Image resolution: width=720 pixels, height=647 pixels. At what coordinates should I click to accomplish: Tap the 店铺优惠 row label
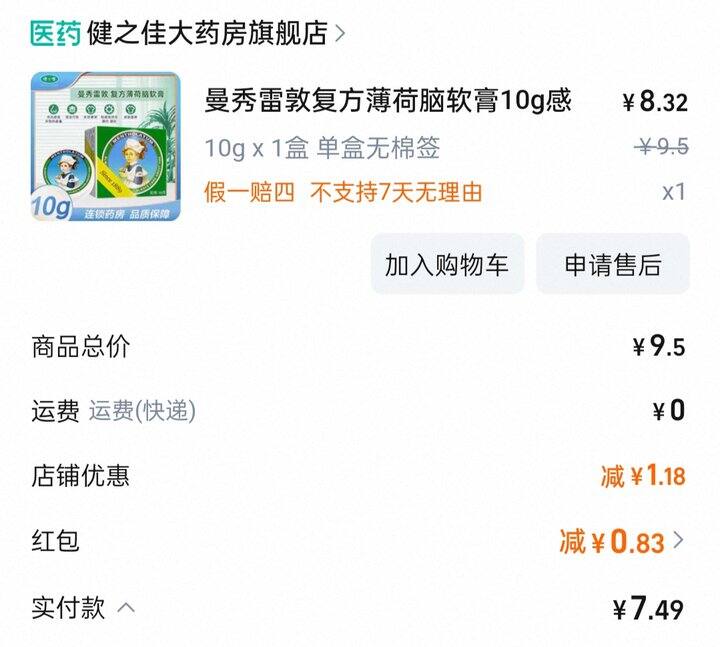click(80, 475)
